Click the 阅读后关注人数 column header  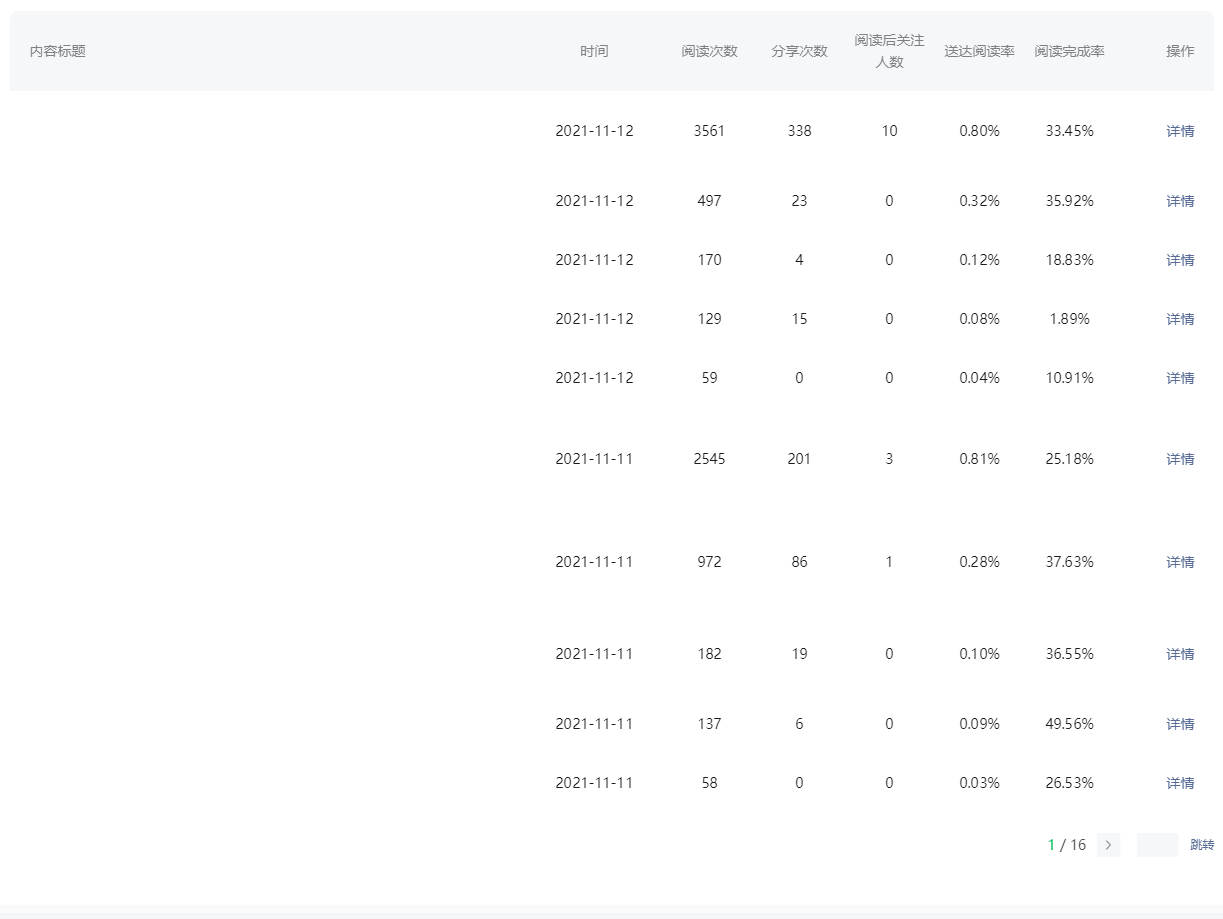click(889, 51)
